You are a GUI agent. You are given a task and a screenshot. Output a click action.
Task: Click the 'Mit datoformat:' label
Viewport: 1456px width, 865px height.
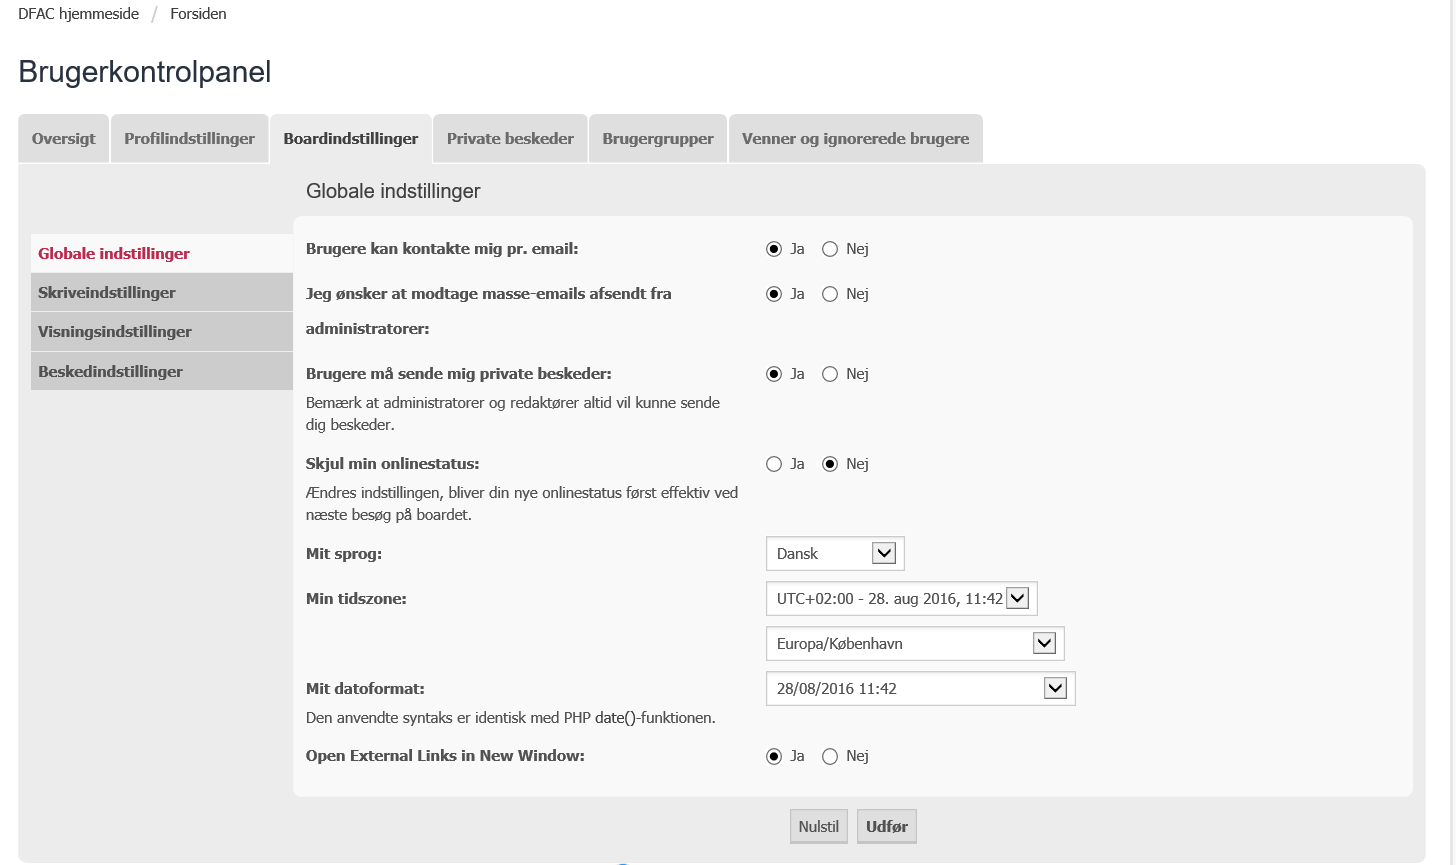(365, 689)
